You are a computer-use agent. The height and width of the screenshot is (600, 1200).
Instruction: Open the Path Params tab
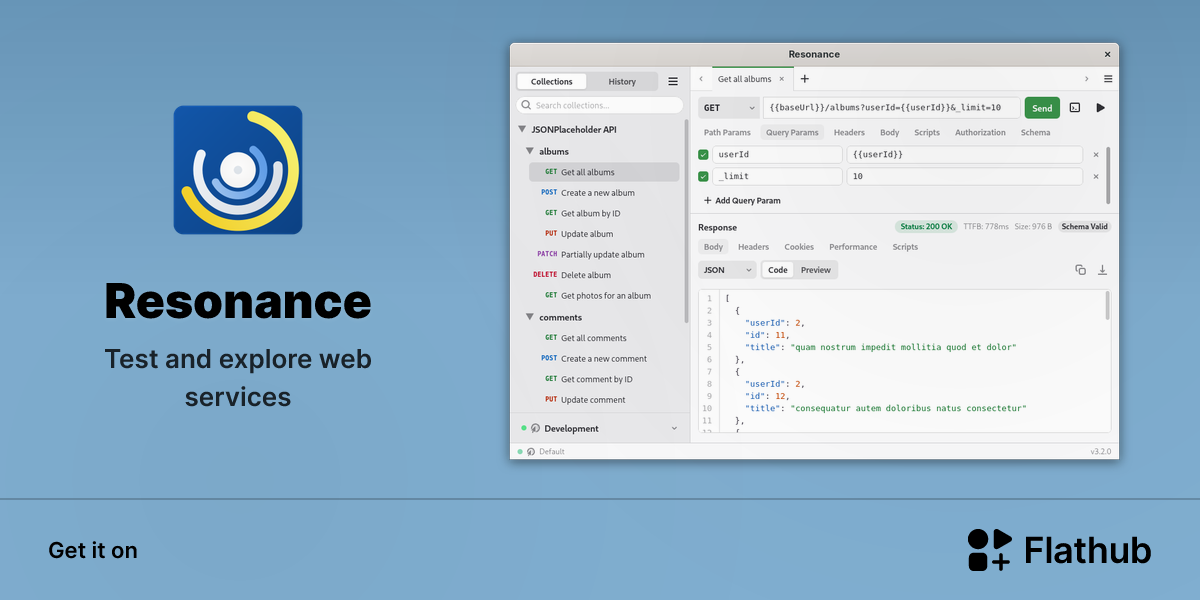pos(727,132)
